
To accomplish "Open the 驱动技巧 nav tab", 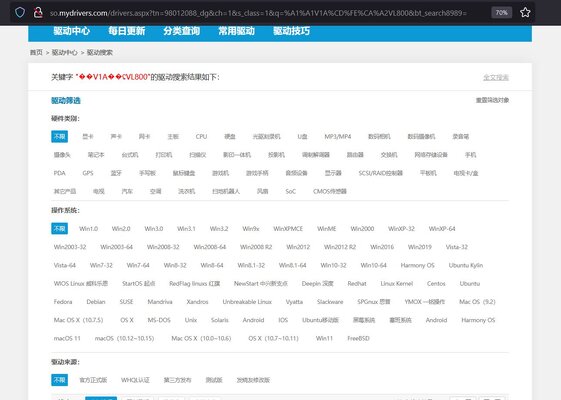I will pos(291,31).
